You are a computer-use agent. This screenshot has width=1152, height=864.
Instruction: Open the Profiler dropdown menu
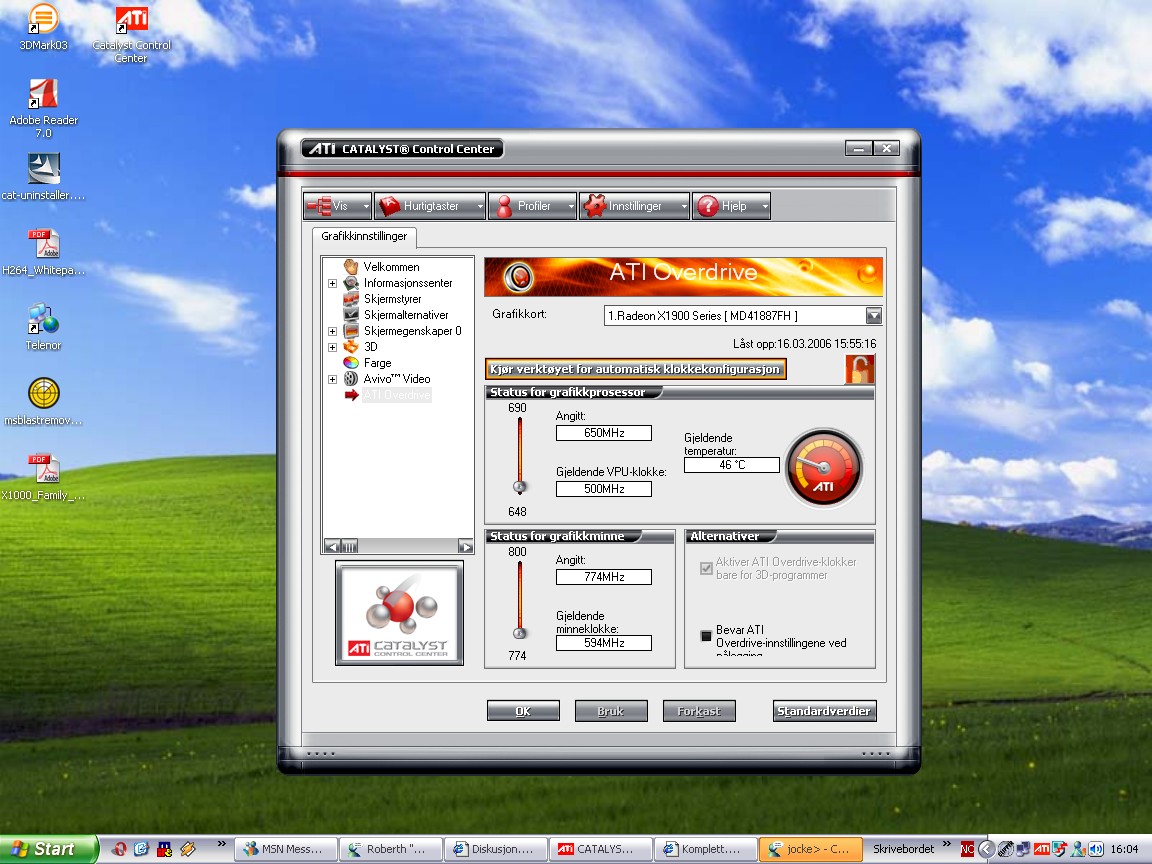pos(533,206)
